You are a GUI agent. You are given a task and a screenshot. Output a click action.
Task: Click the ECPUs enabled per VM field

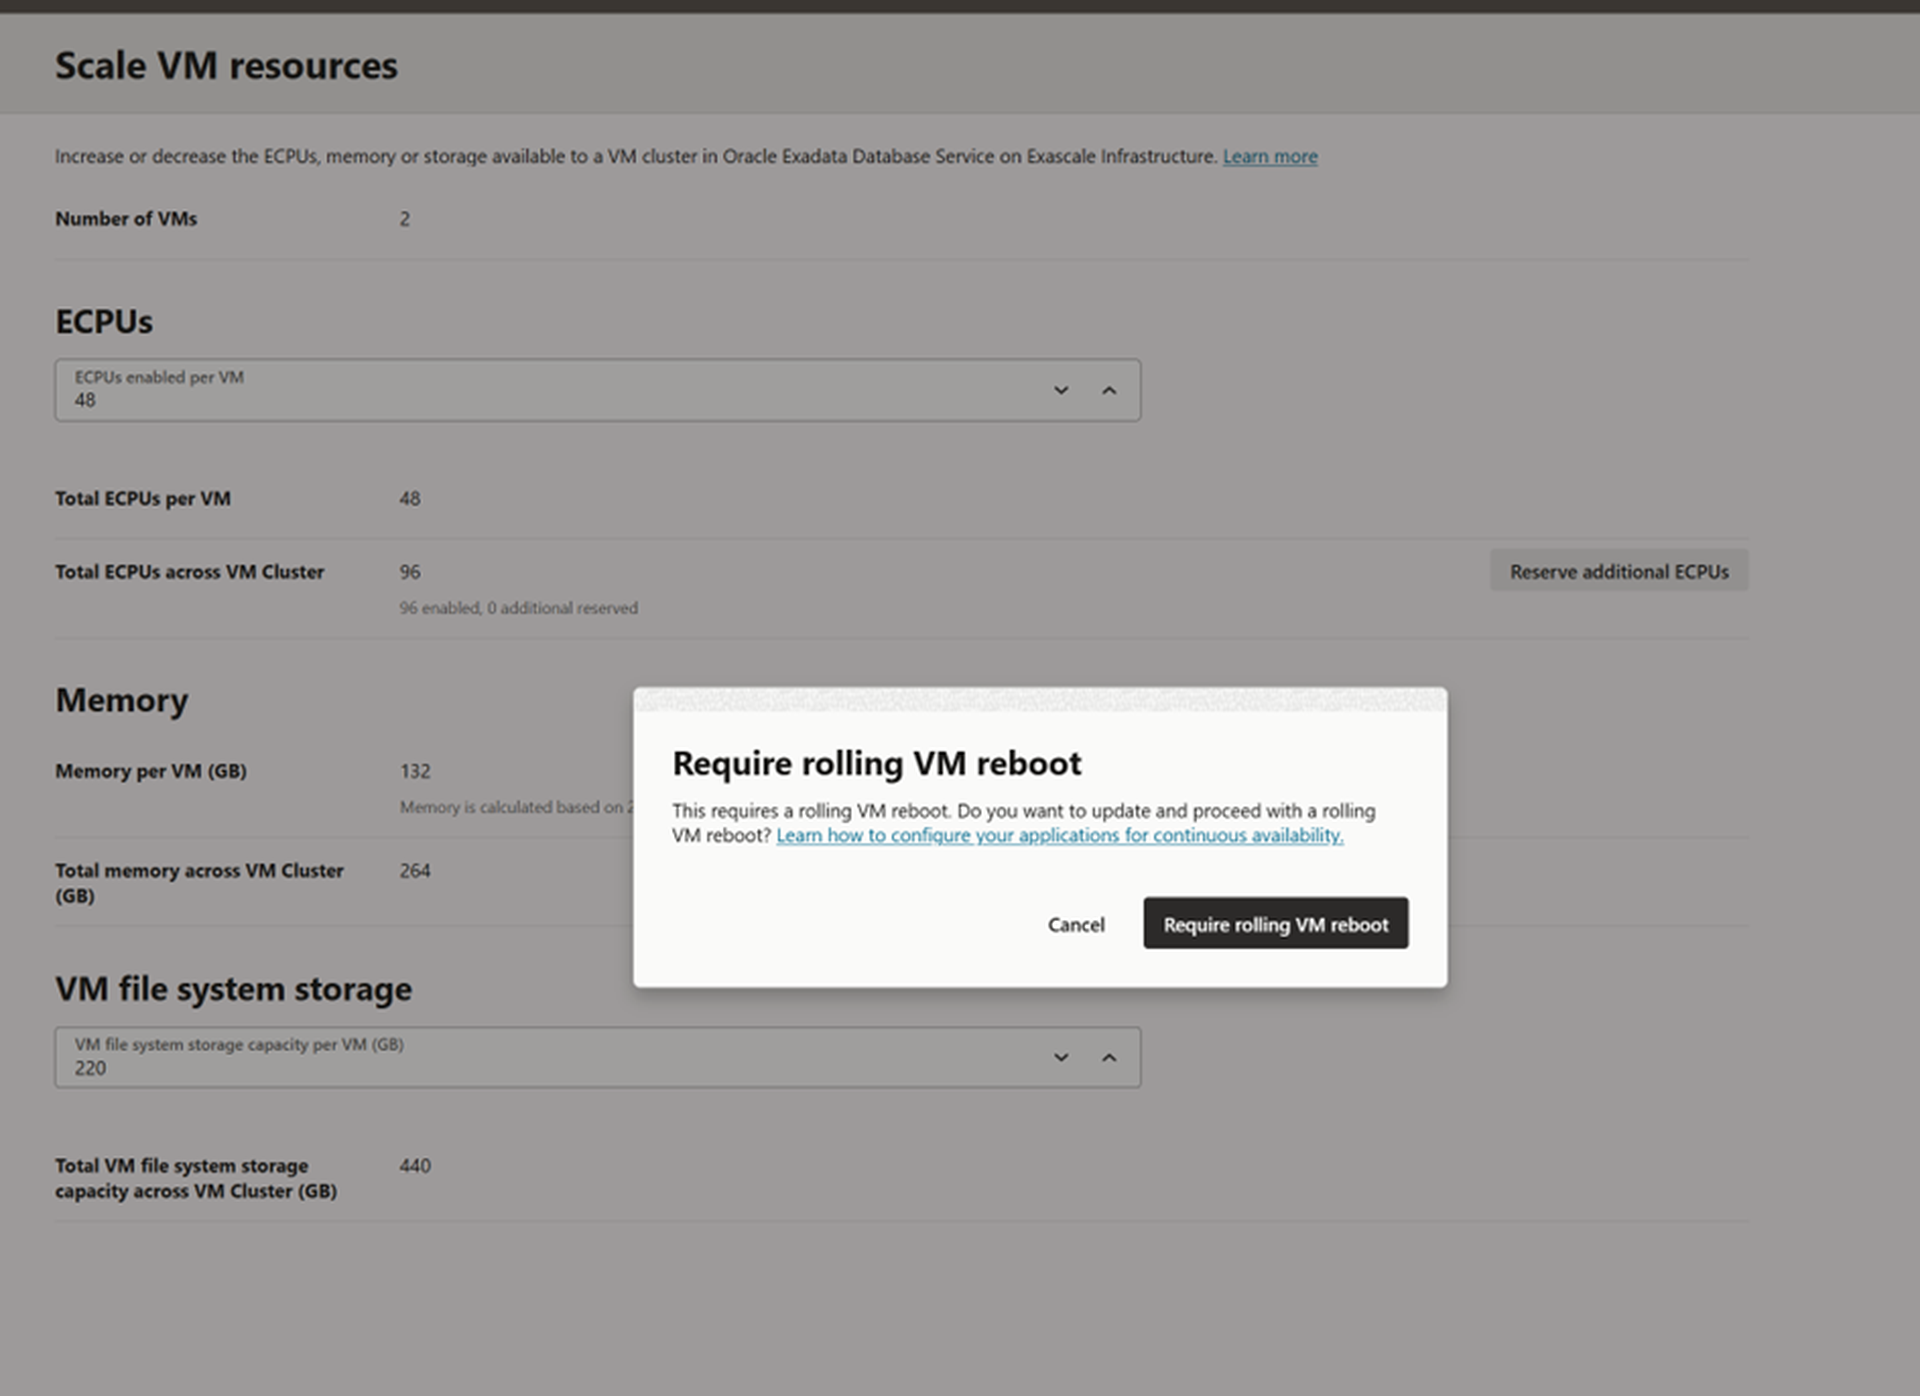pyautogui.click(x=540, y=391)
